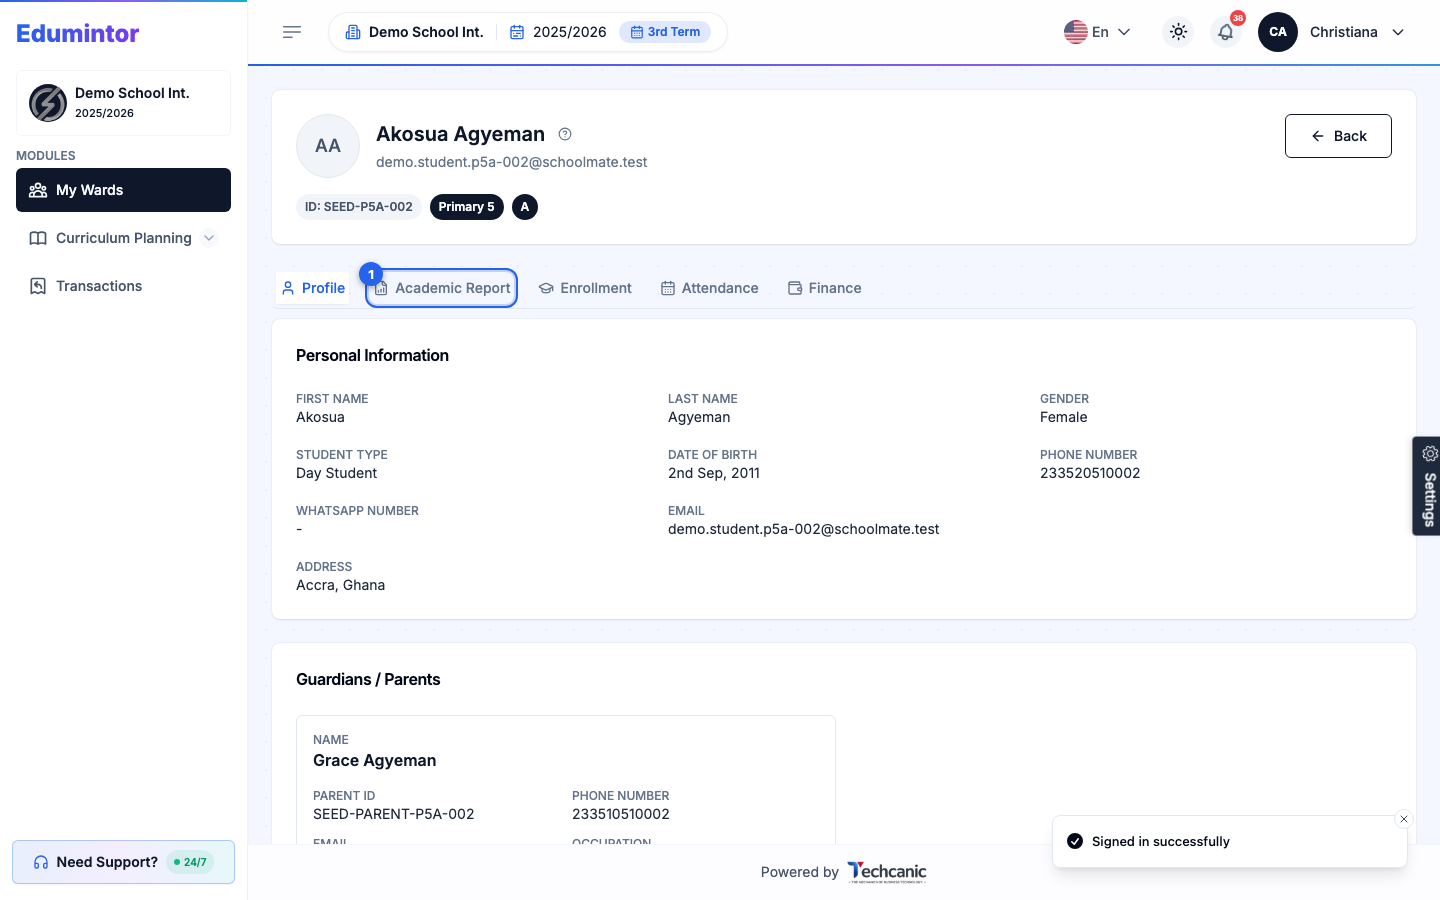This screenshot has height=900, width=1440.
Task: Click the headset Need Support icon
Action: point(41,862)
